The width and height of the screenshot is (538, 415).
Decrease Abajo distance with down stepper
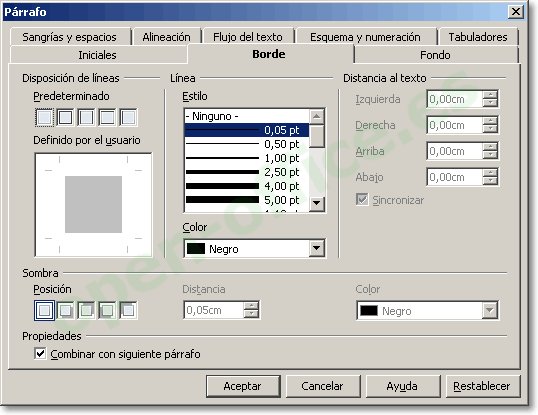[490, 181]
